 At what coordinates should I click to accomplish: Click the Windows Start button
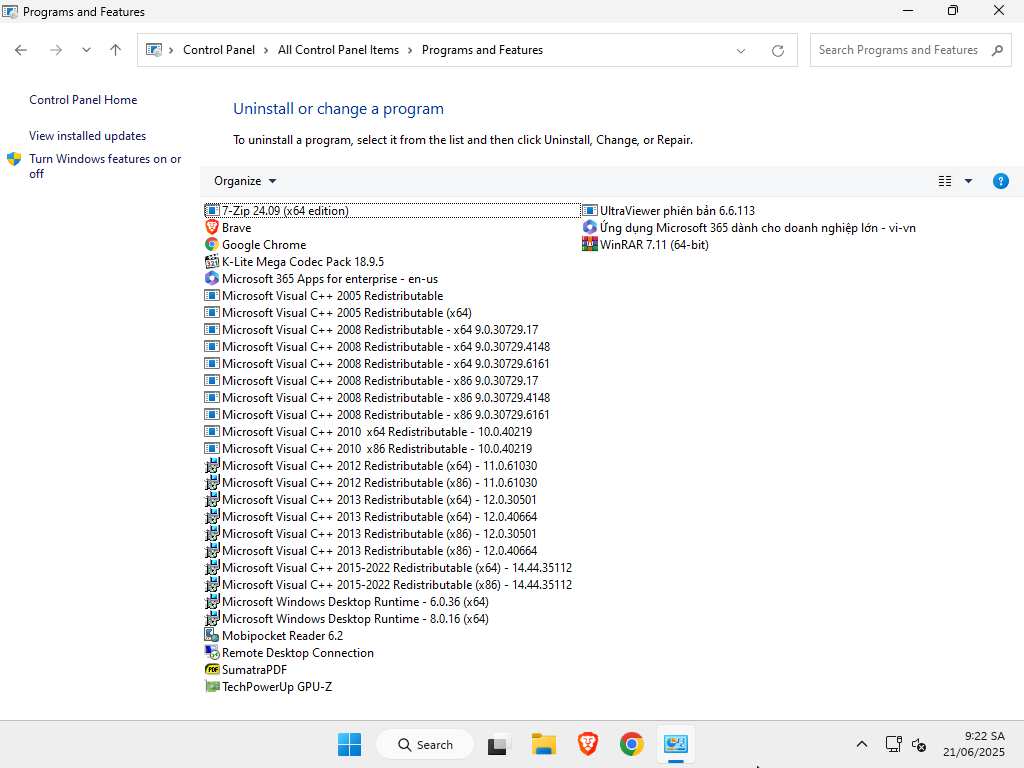tap(349, 744)
